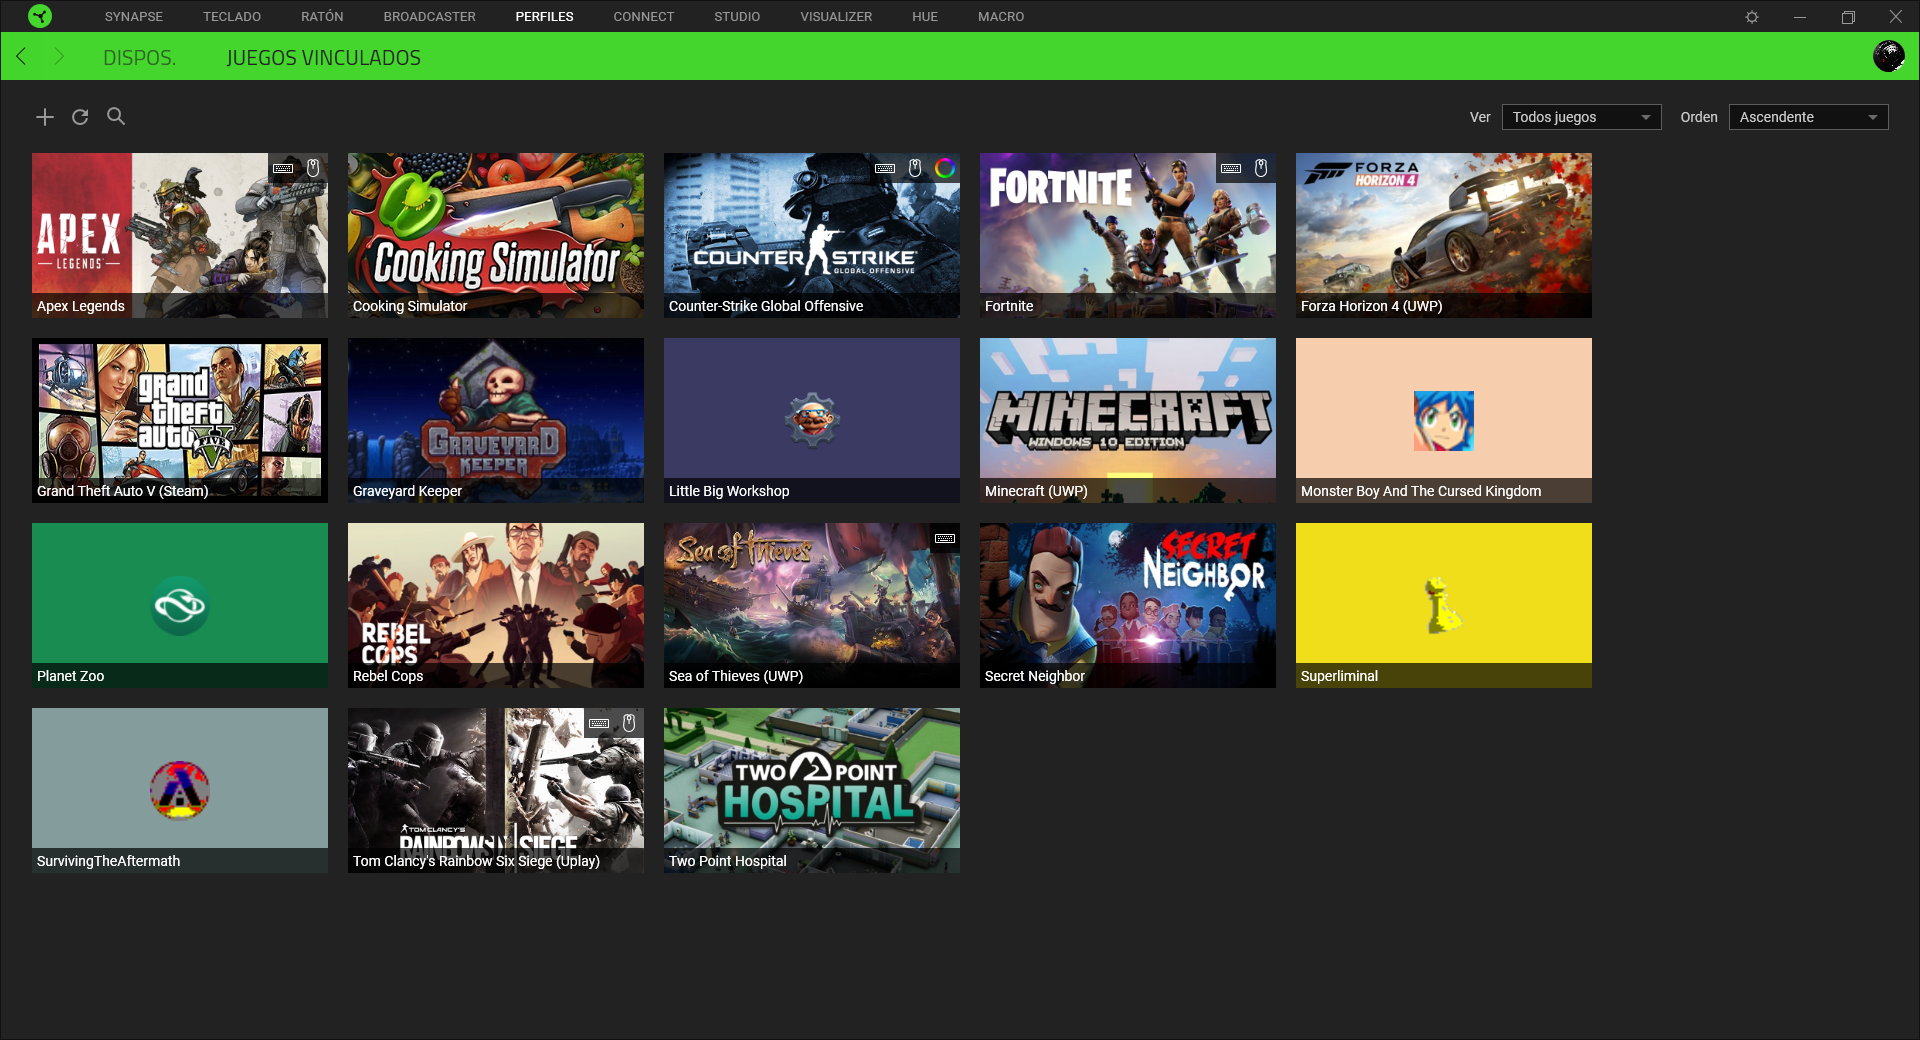Click mouse icon on Fortnite tile

(1261, 168)
